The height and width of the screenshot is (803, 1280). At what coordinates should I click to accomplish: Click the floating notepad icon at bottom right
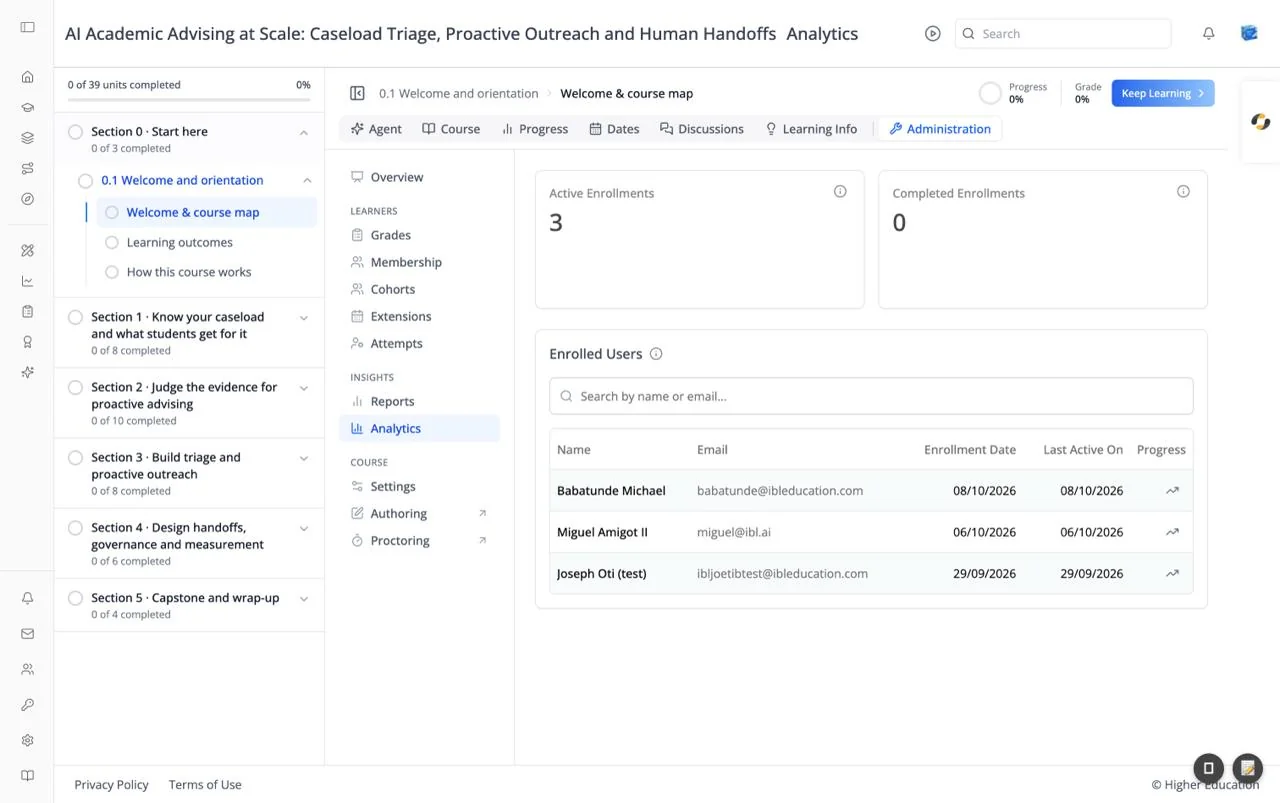pyautogui.click(x=1247, y=768)
